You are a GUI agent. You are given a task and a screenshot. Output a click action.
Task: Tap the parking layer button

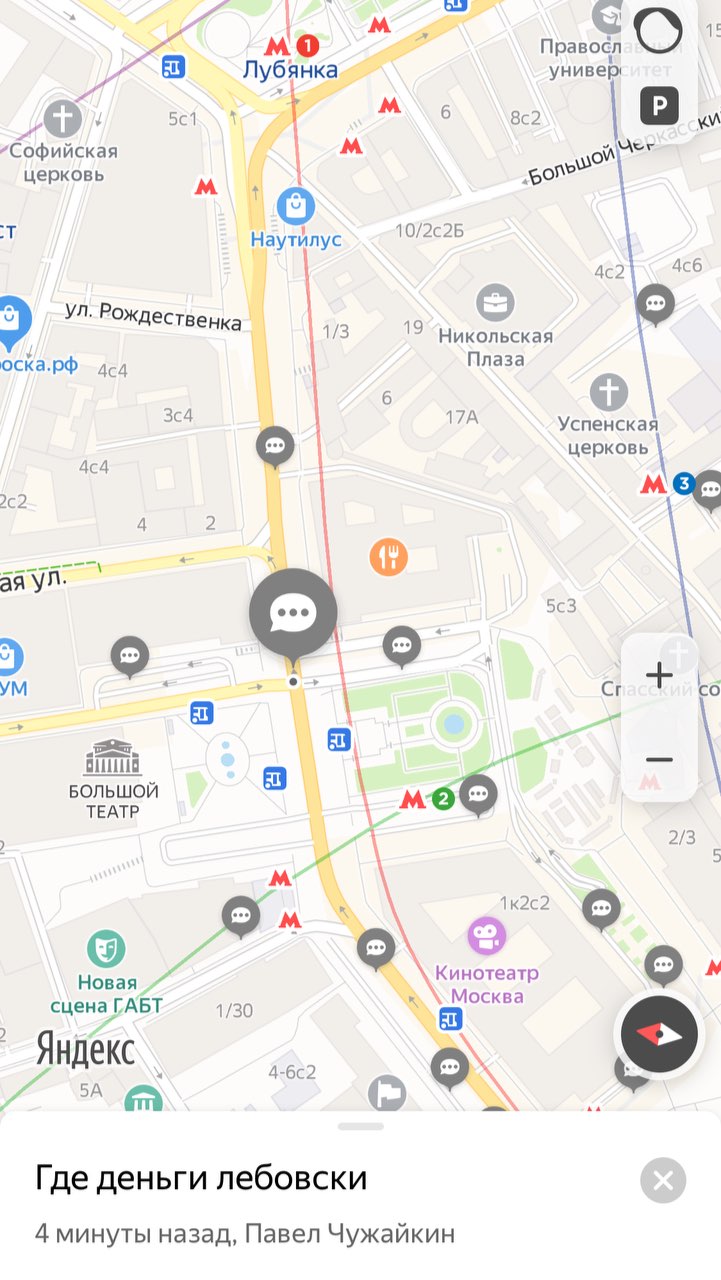(x=659, y=105)
